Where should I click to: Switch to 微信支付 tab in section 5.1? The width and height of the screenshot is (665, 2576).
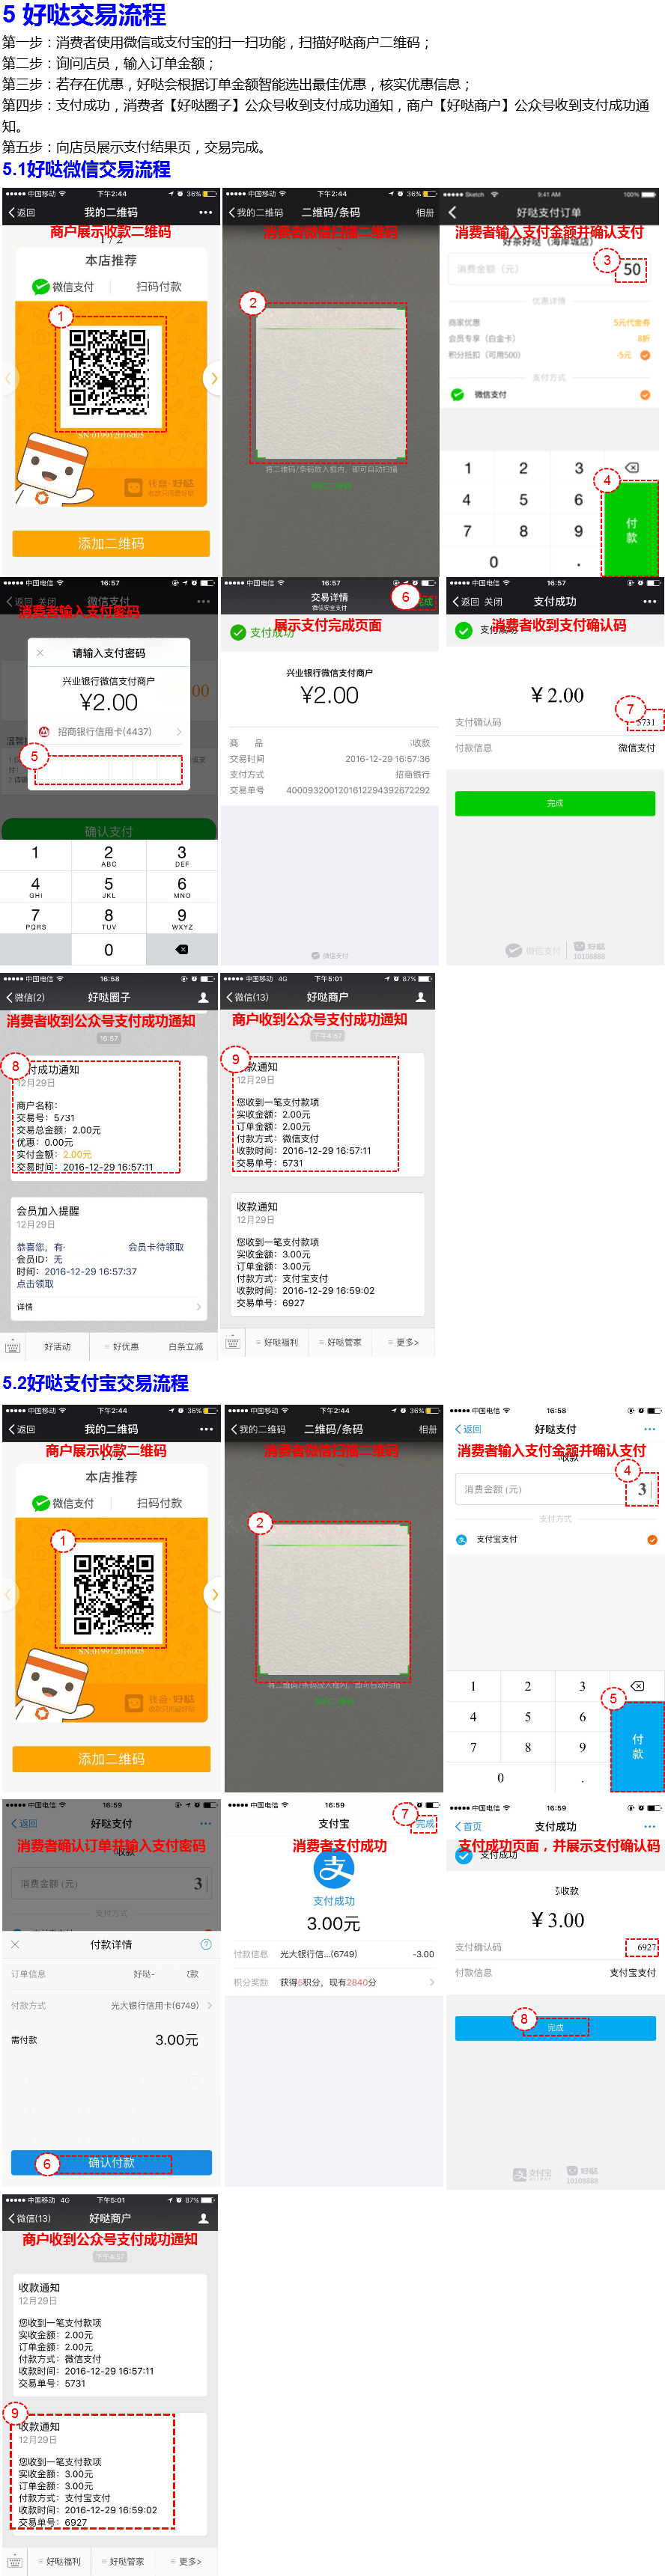tap(63, 287)
